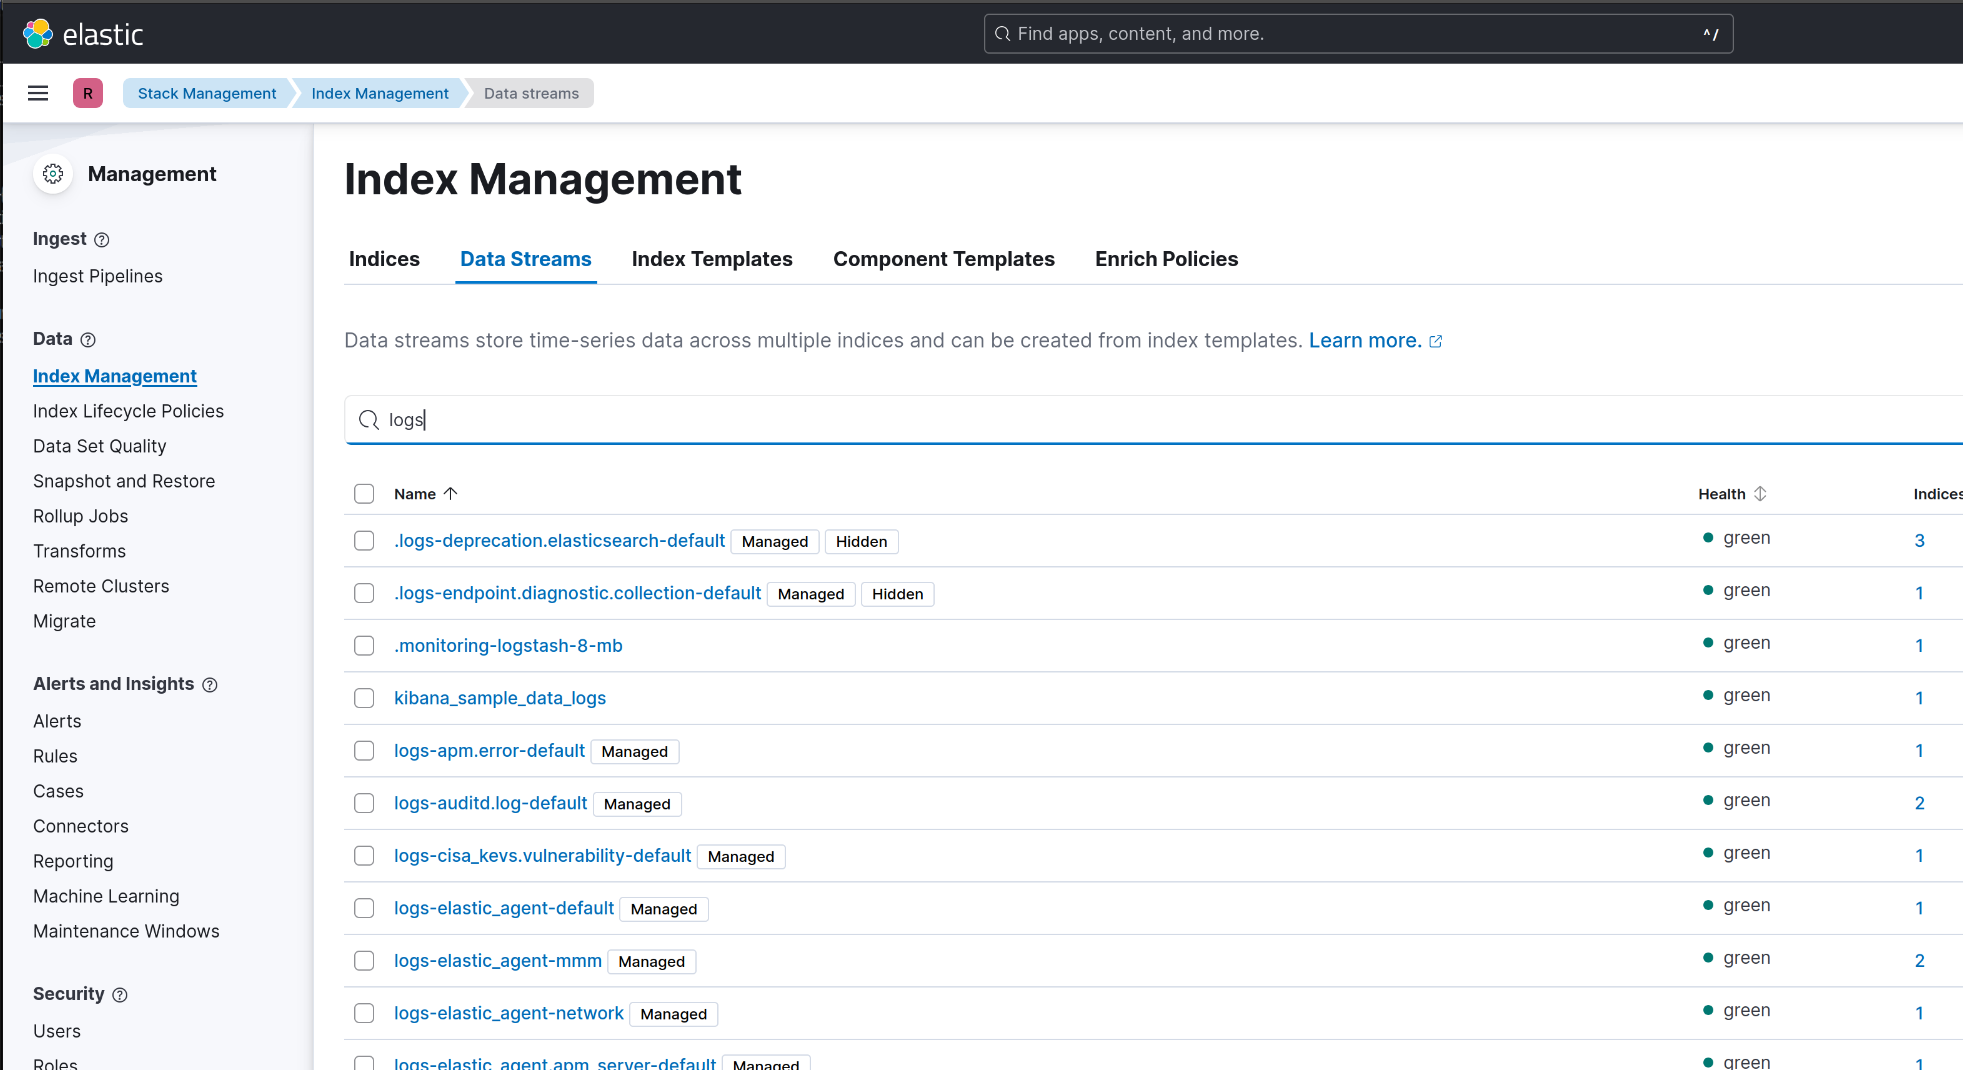The width and height of the screenshot is (1963, 1070).
Task: Click the data streams filter field containing logs
Action: (x=1153, y=420)
